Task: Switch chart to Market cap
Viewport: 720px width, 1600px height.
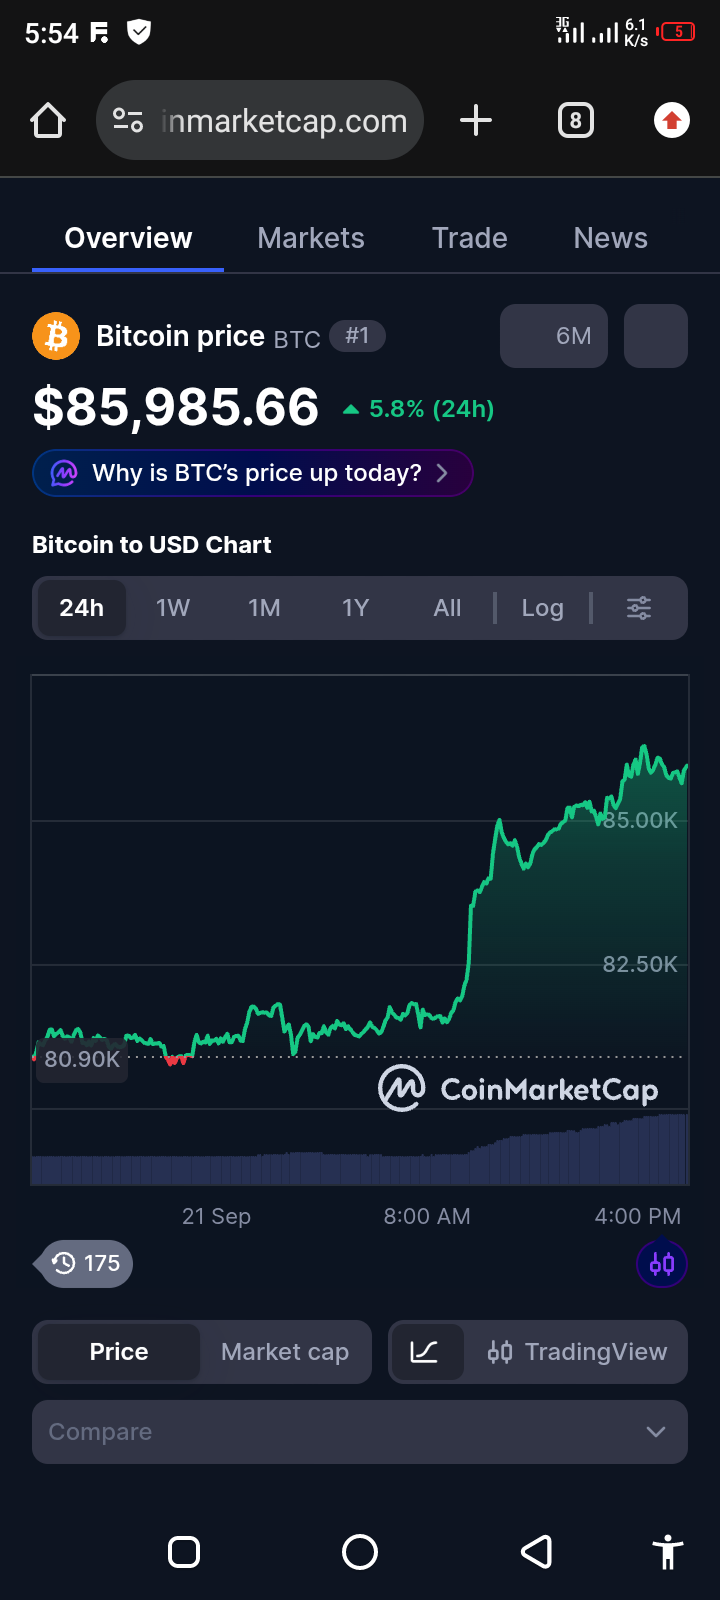Action: (285, 1352)
